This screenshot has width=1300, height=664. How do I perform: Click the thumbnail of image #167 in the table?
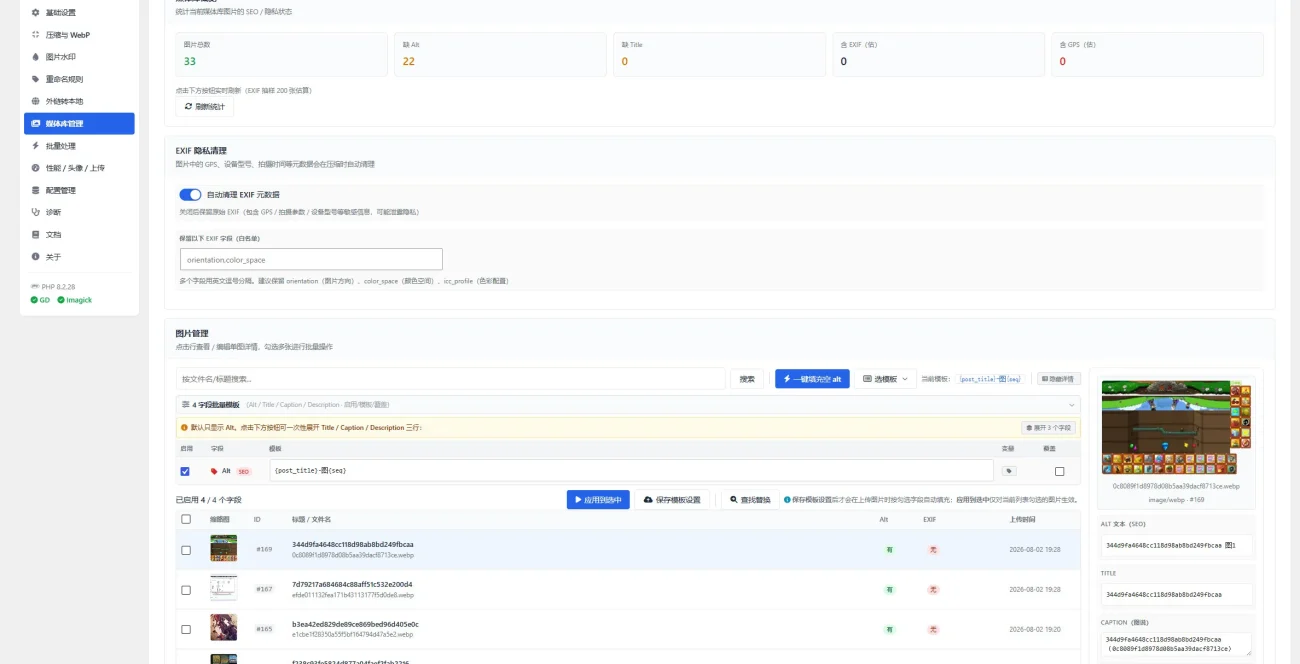click(223, 588)
